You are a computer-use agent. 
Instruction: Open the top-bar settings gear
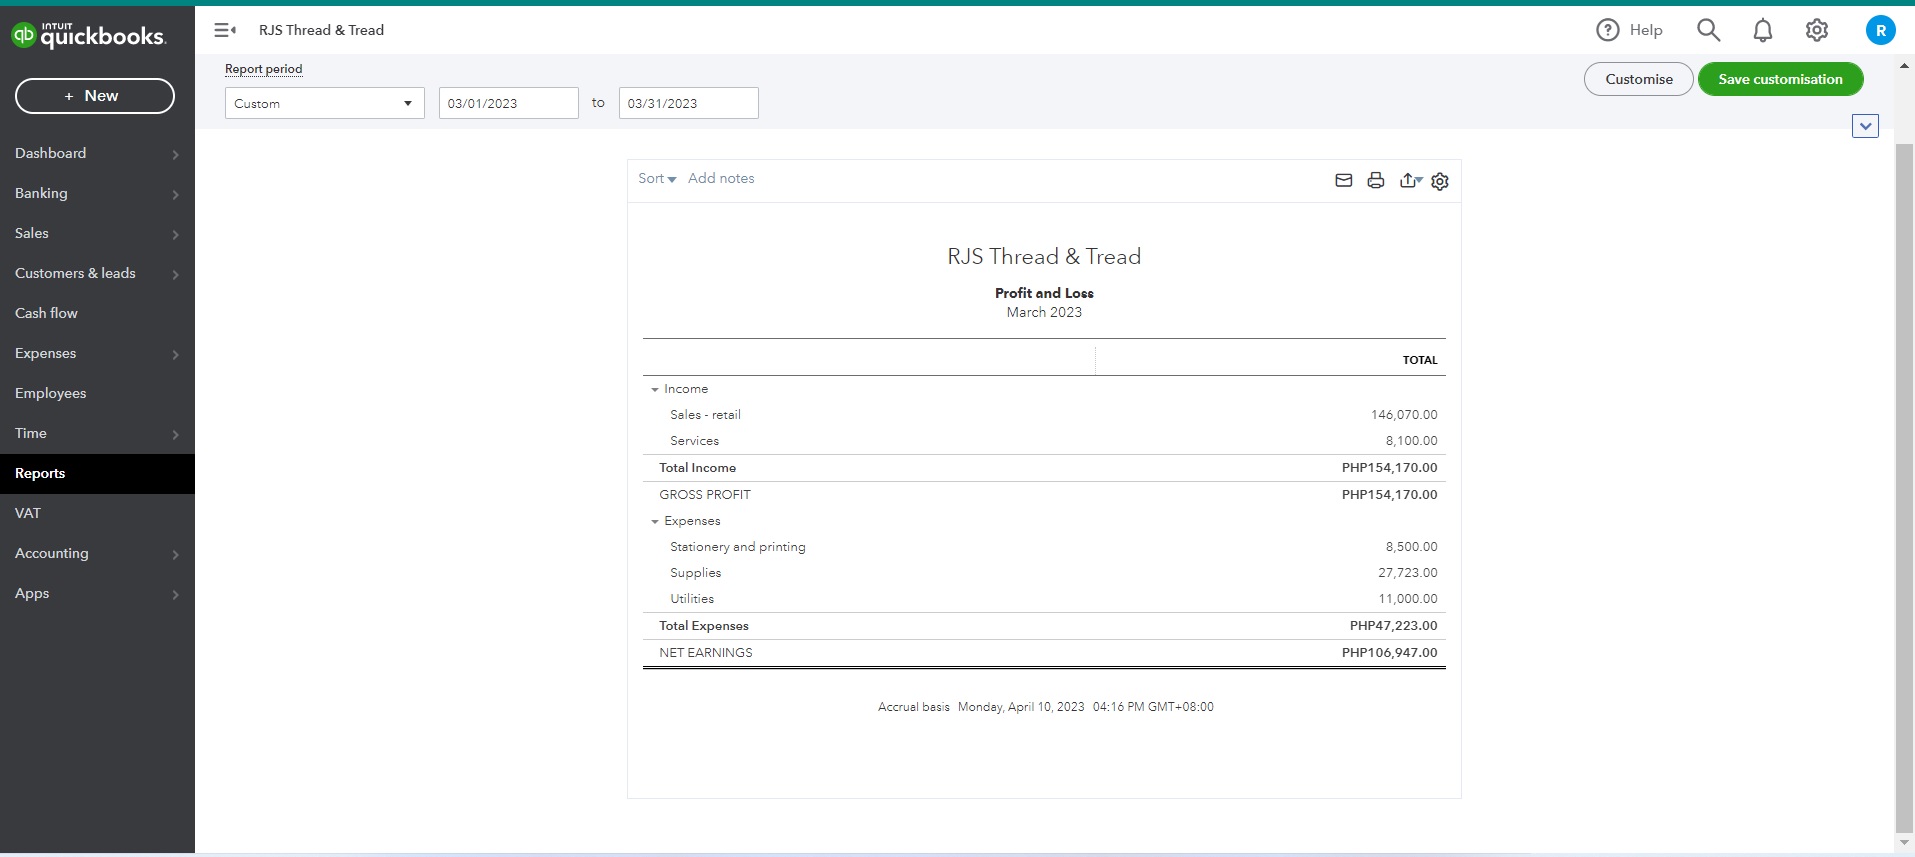coord(1817,30)
